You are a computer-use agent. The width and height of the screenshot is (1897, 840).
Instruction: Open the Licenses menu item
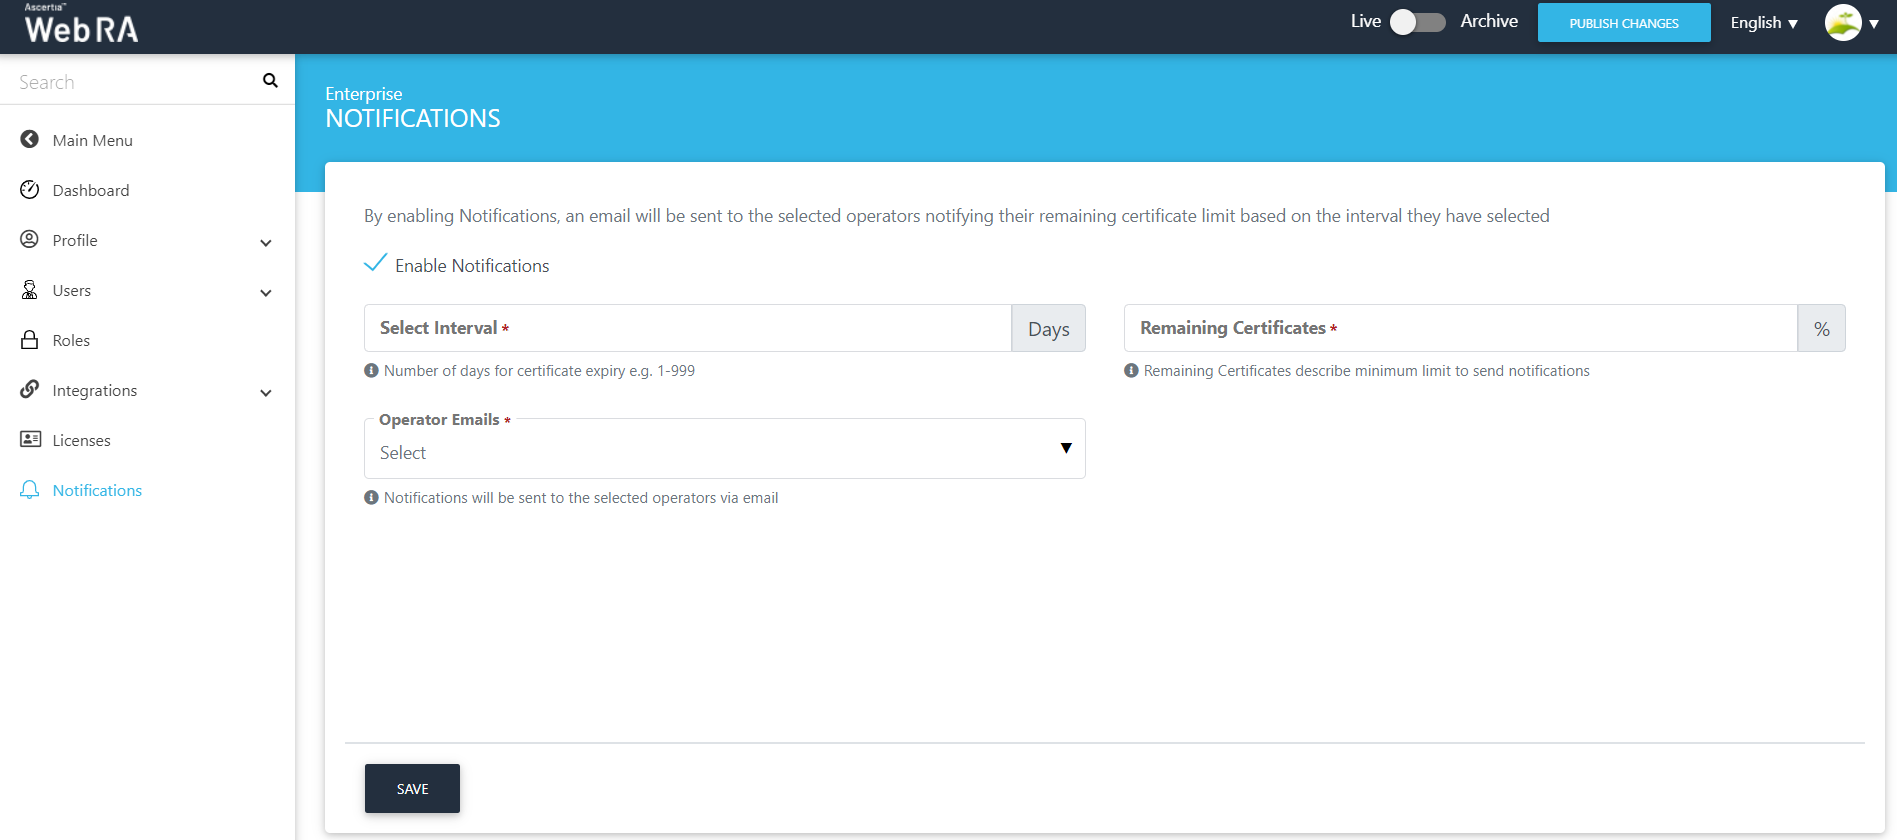click(82, 440)
